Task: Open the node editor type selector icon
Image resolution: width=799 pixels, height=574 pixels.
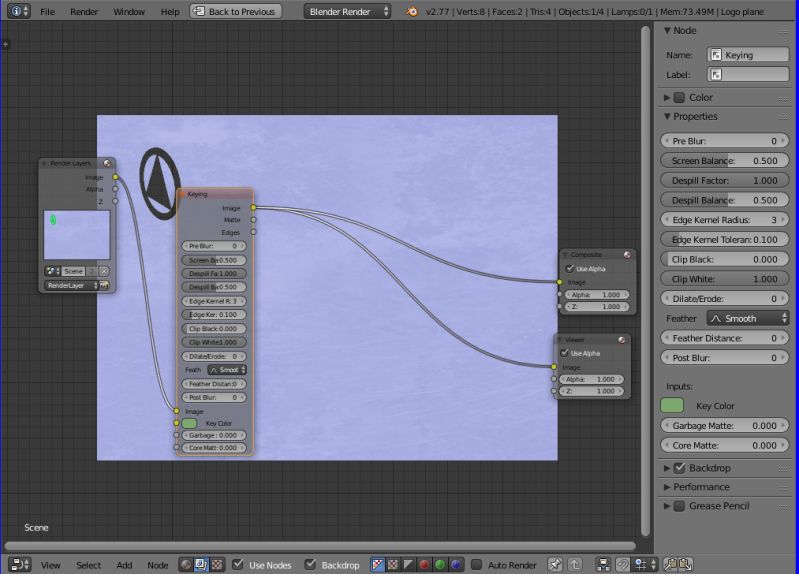Action: point(20,564)
